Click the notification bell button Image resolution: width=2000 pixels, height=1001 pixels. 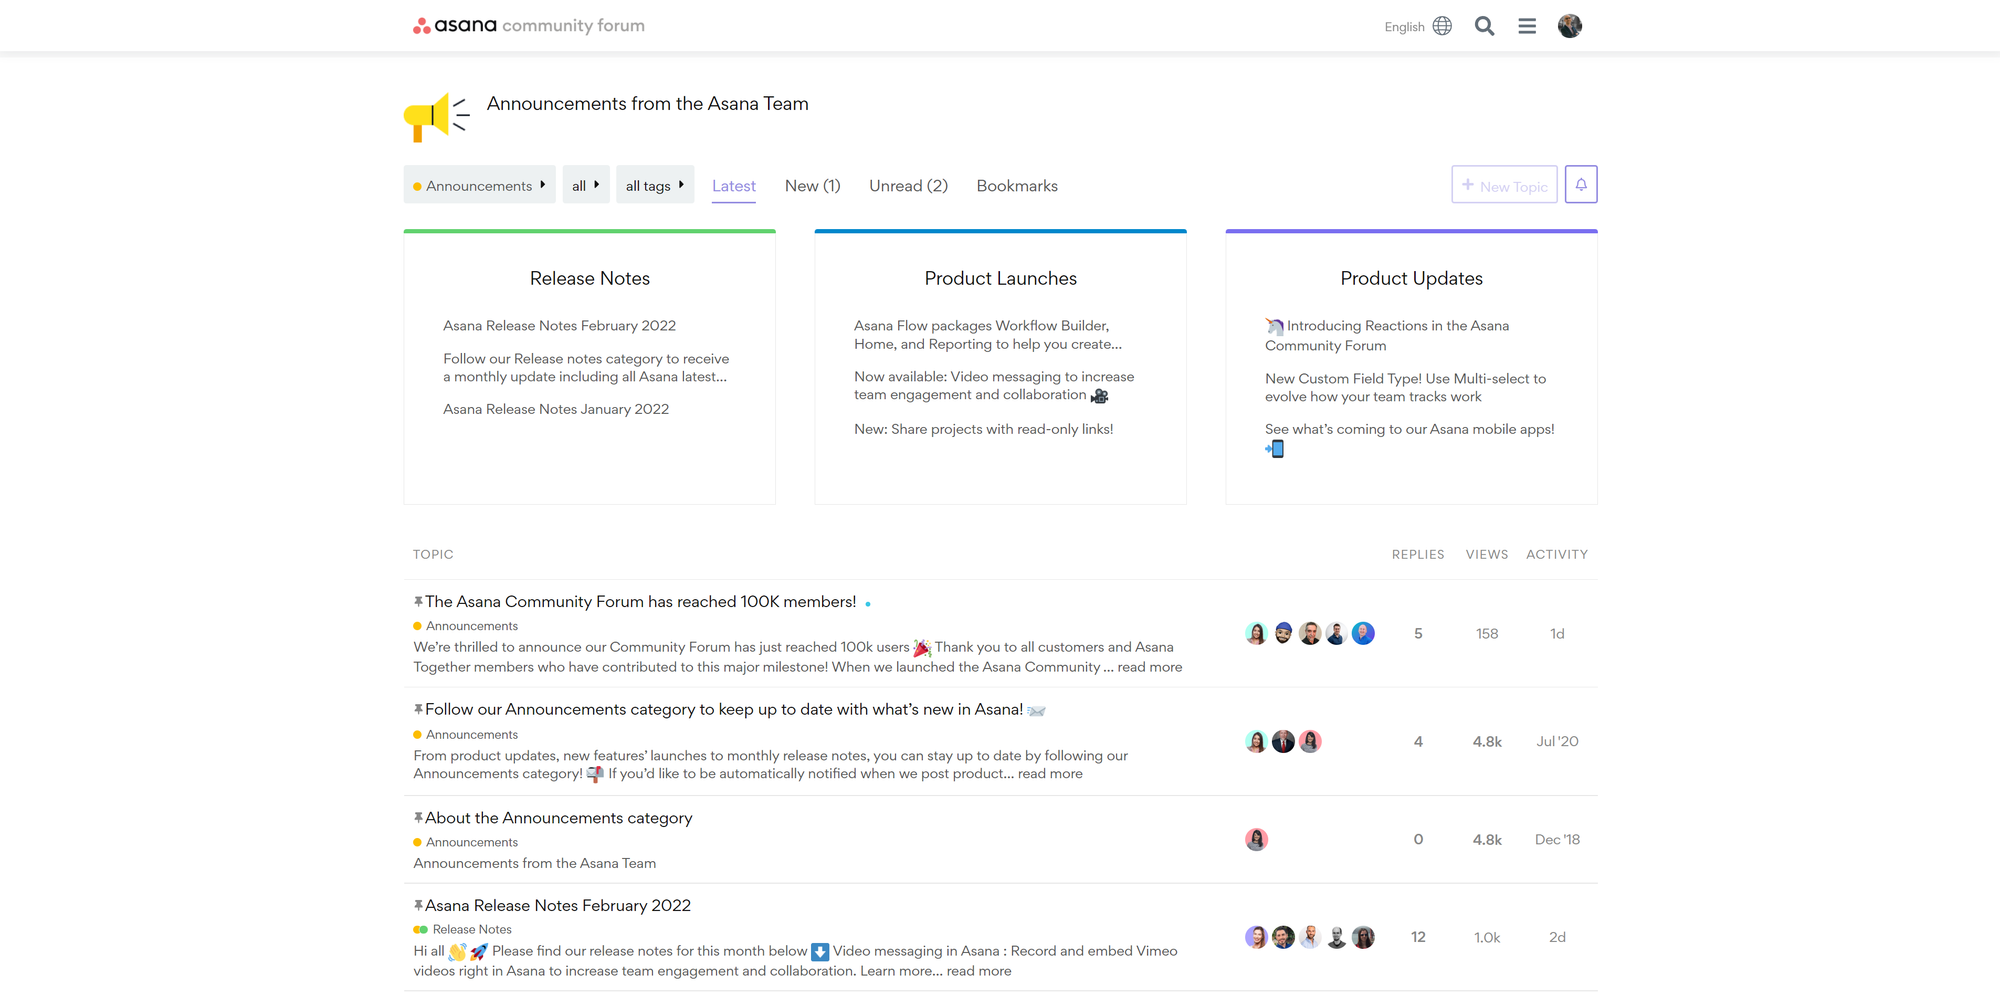tap(1581, 184)
